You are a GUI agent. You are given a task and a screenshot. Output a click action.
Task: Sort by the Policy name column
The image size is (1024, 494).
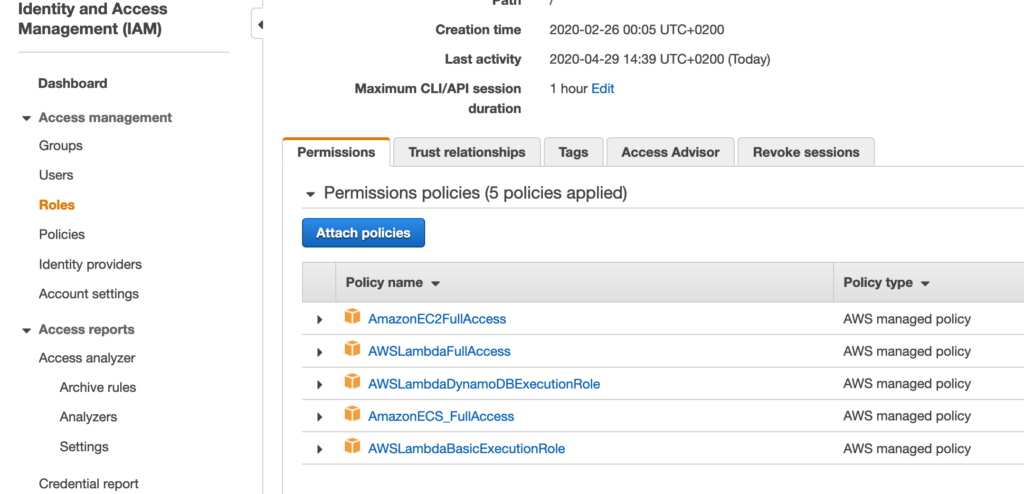(x=392, y=283)
